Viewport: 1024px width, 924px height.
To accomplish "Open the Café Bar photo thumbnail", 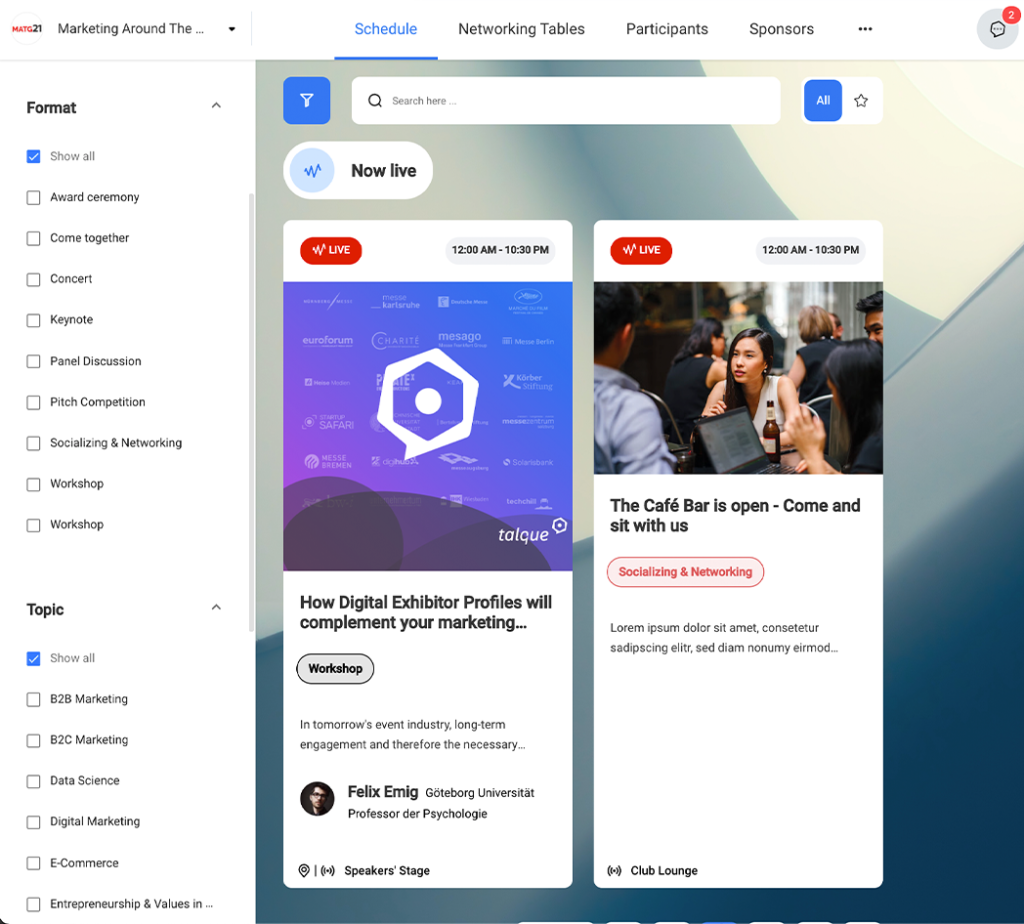I will point(738,378).
